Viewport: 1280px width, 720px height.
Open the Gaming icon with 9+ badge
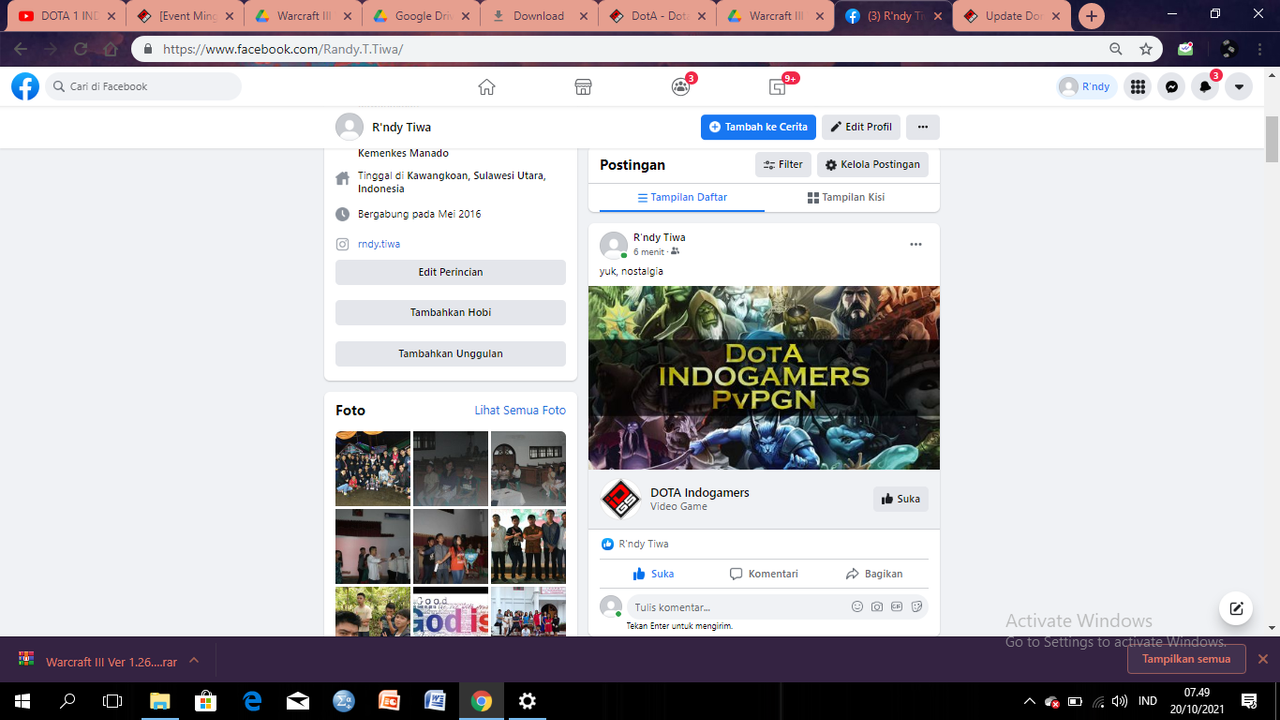778,87
